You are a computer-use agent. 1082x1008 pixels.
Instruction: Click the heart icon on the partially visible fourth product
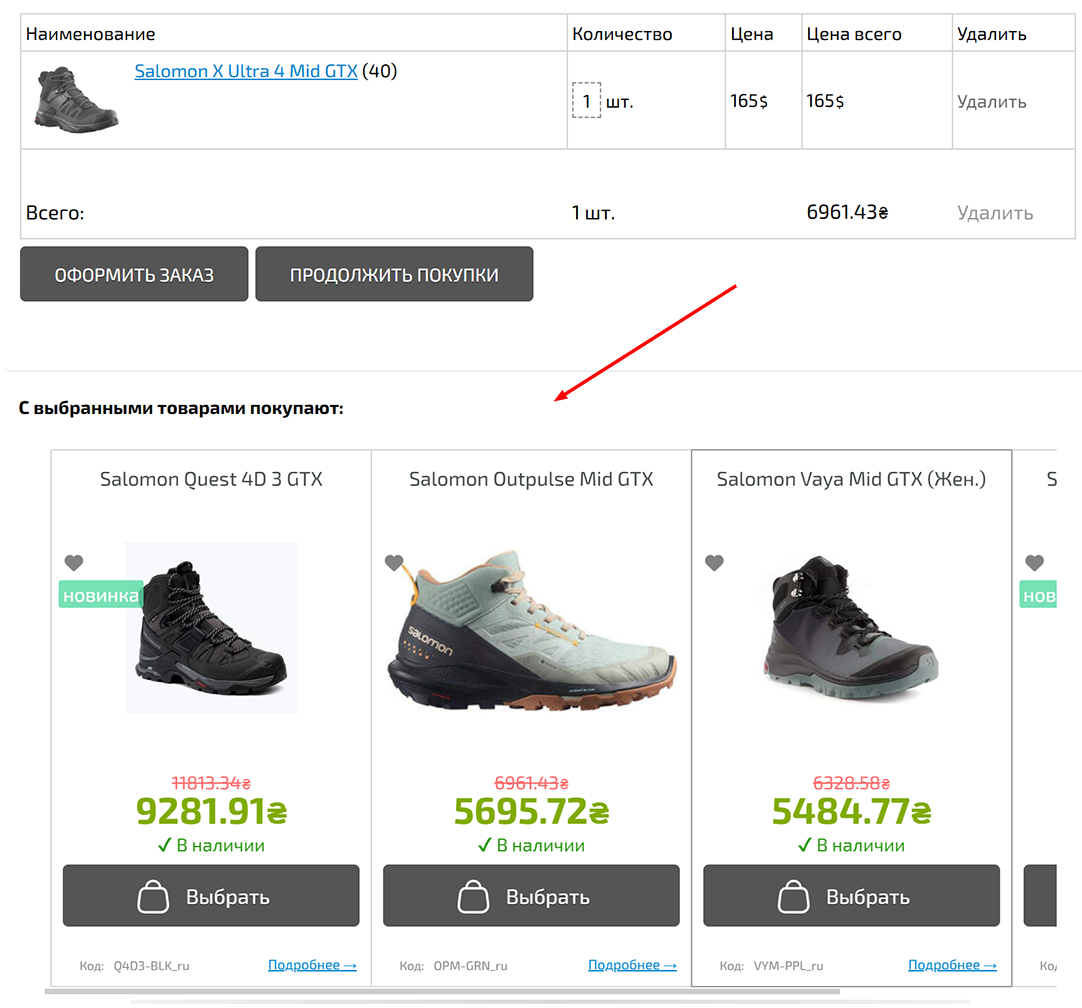pos(1034,563)
